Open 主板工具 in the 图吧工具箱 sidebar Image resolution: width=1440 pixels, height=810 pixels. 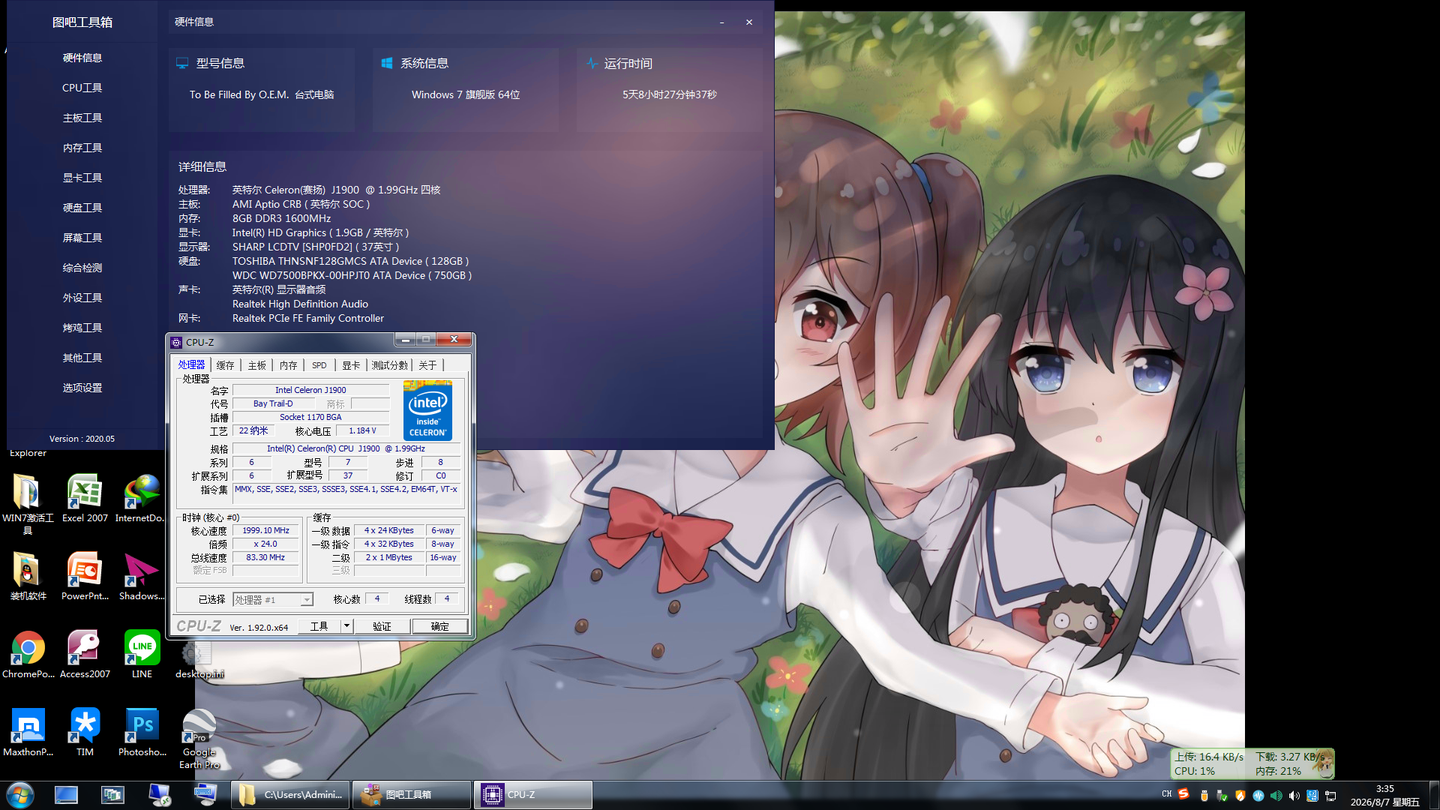coord(82,118)
